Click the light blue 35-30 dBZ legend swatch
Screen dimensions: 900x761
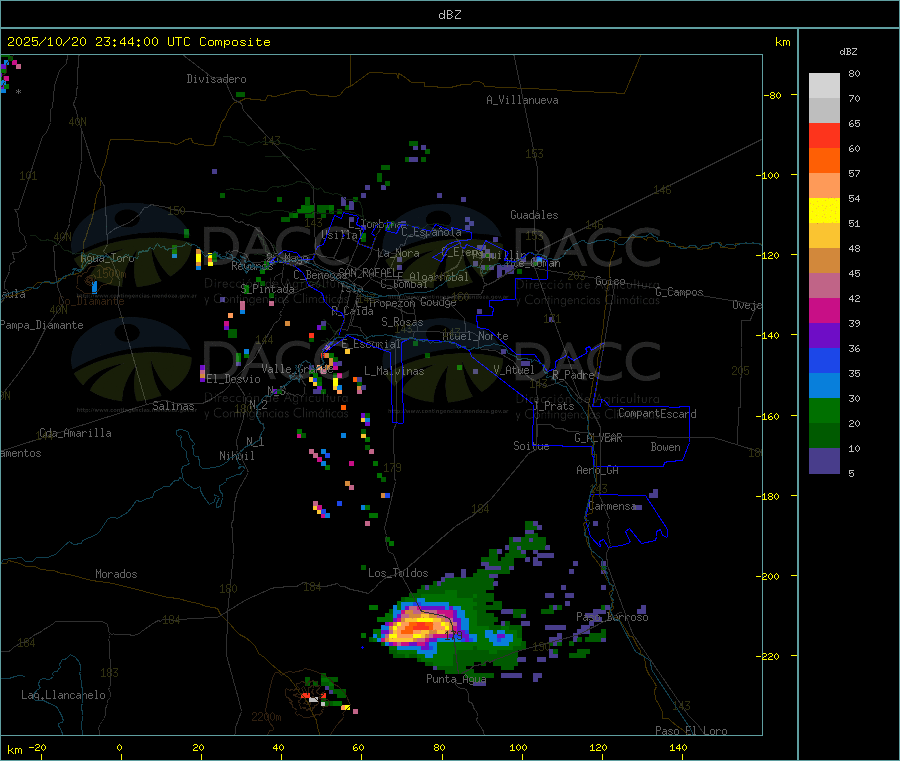[x=824, y=386]
